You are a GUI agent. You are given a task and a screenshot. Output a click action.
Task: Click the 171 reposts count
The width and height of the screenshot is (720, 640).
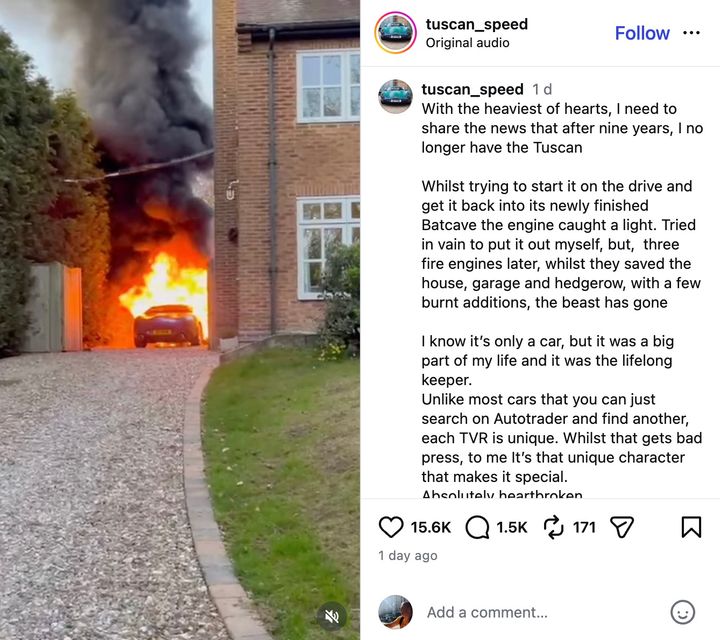(584, 527)
